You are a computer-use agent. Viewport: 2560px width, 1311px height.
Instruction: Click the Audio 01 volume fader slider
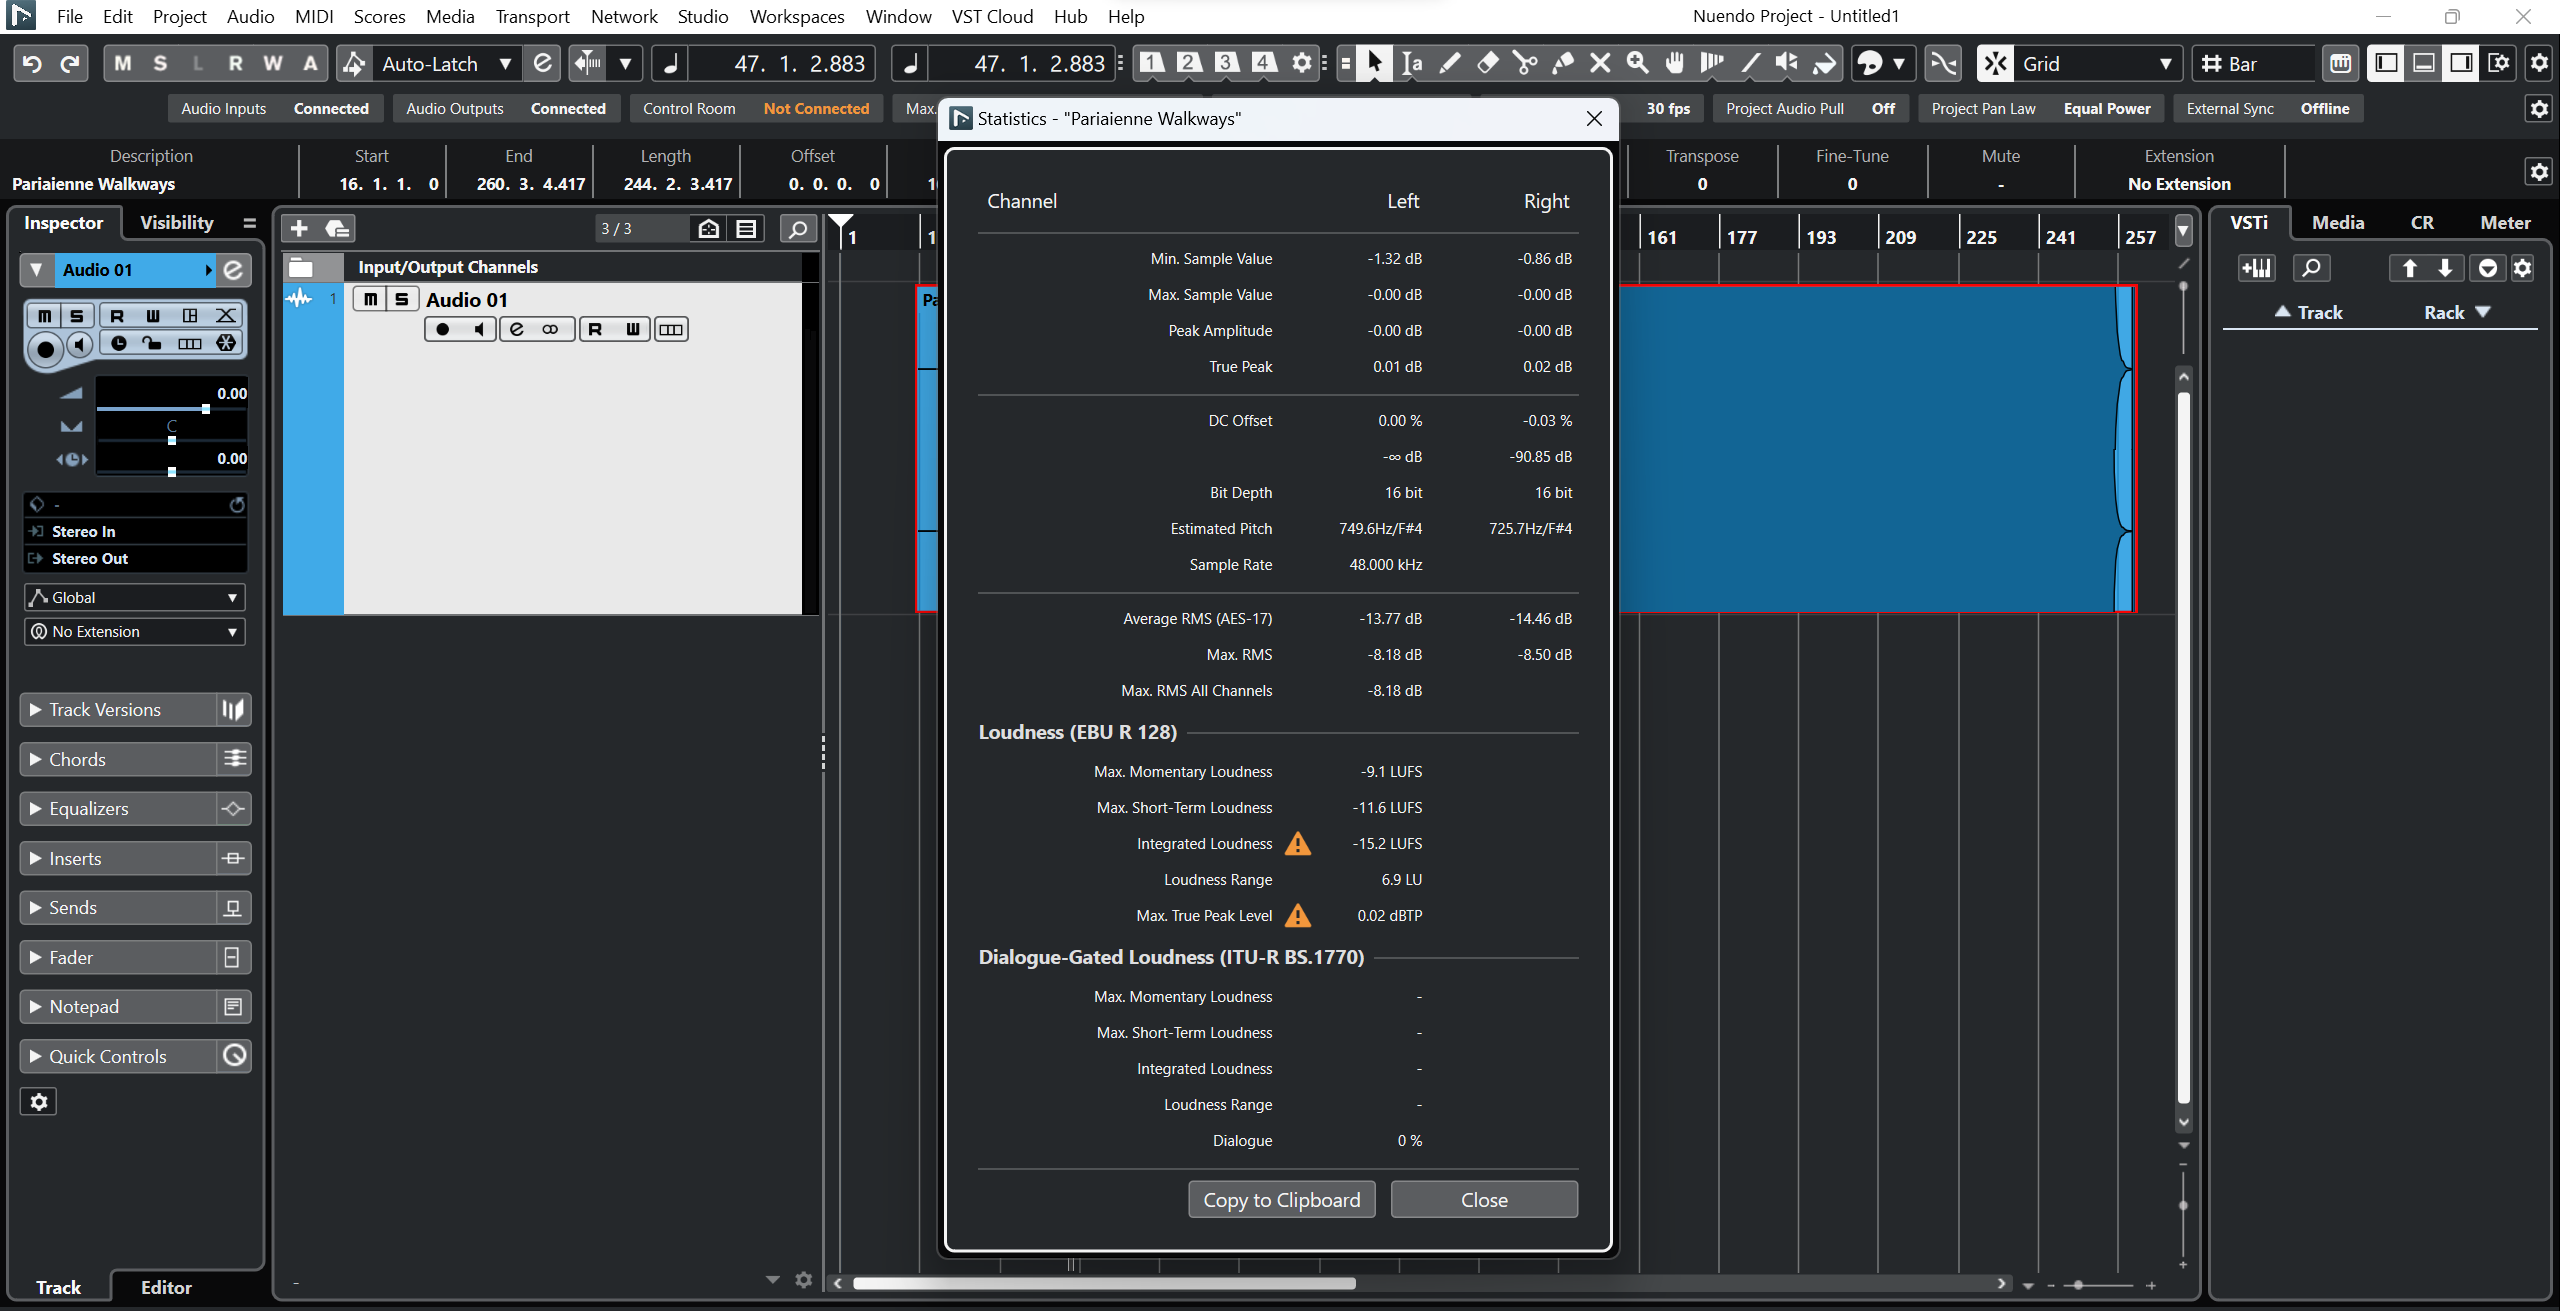click(x=205, y=409)
